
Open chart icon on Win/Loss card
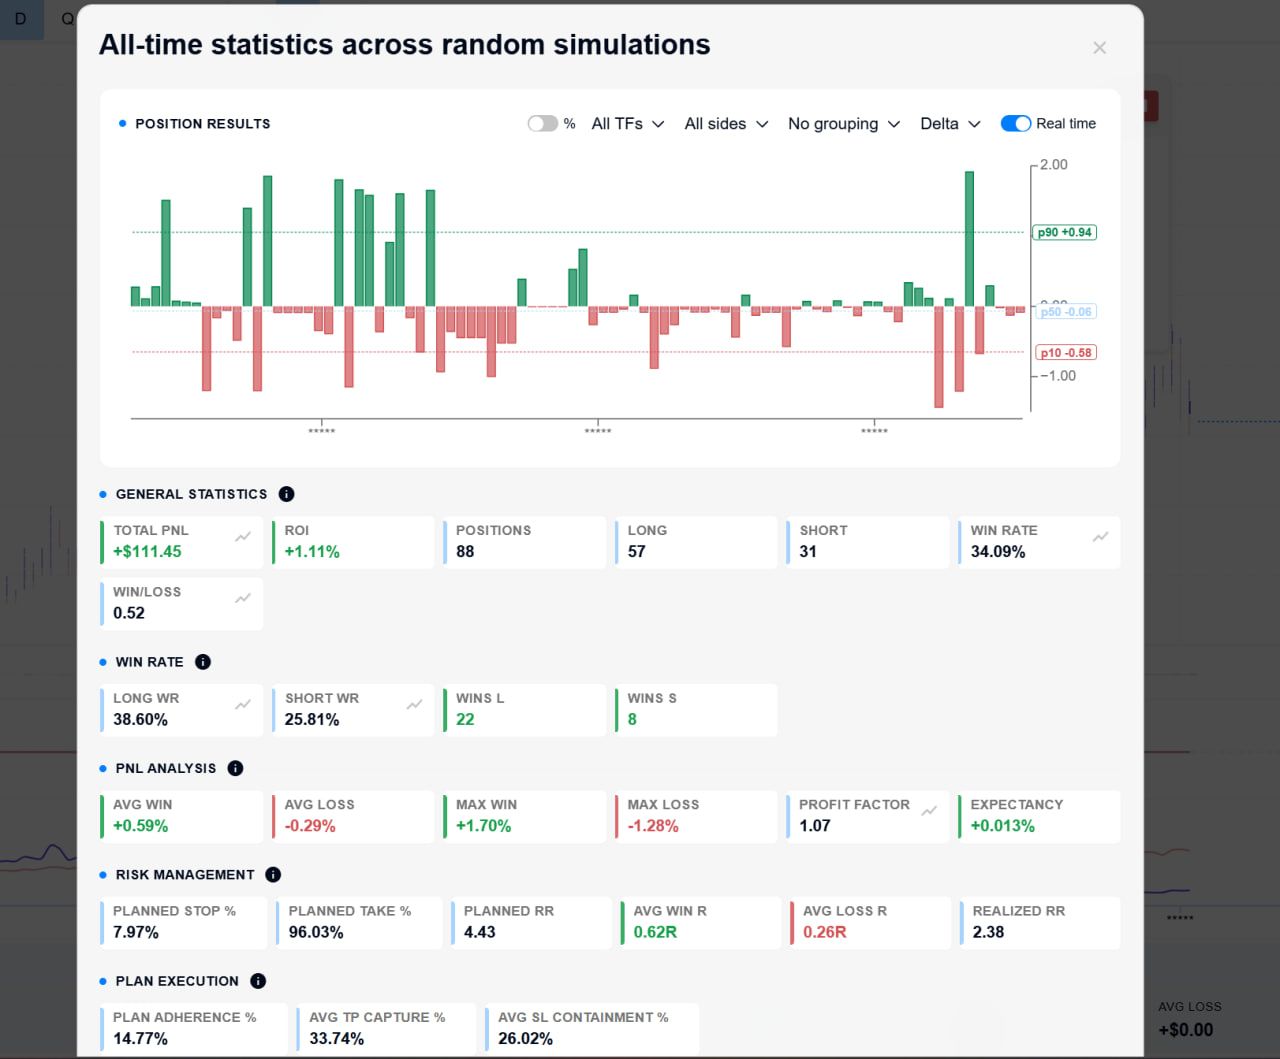(243, 598)
